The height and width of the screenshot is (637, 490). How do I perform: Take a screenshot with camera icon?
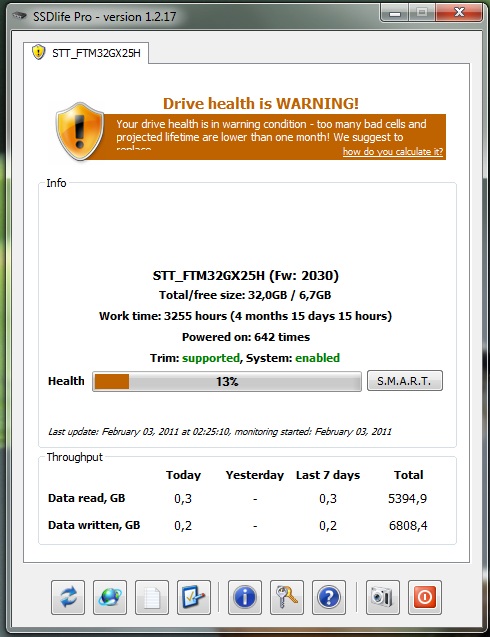pos(383,597)
